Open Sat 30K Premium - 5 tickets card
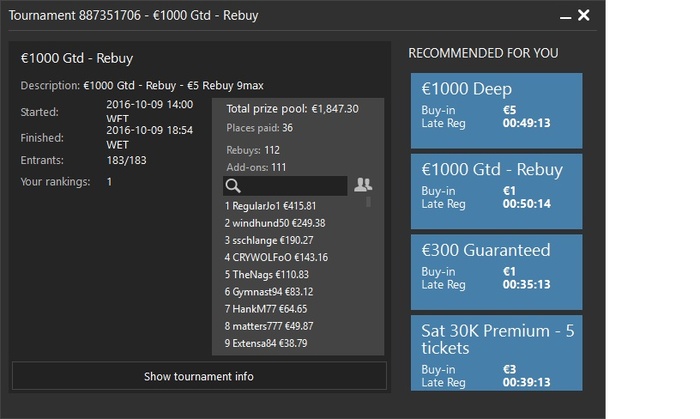Image resolution: width=700 pixels, height=419 pixels. 496,353
